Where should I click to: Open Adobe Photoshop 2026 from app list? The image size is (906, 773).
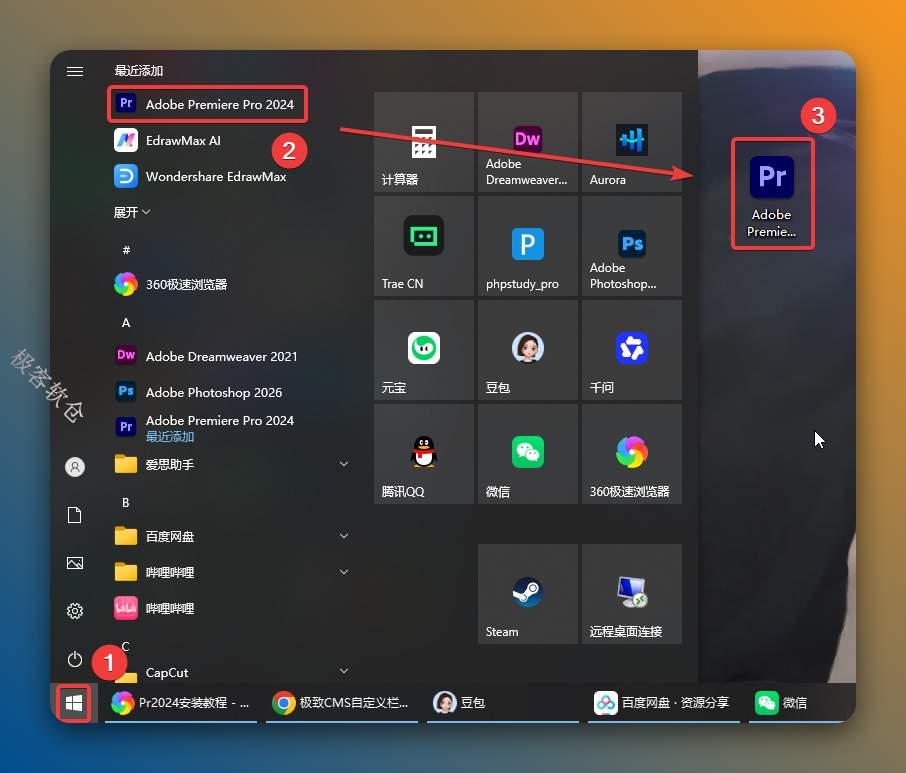(231, 392)
